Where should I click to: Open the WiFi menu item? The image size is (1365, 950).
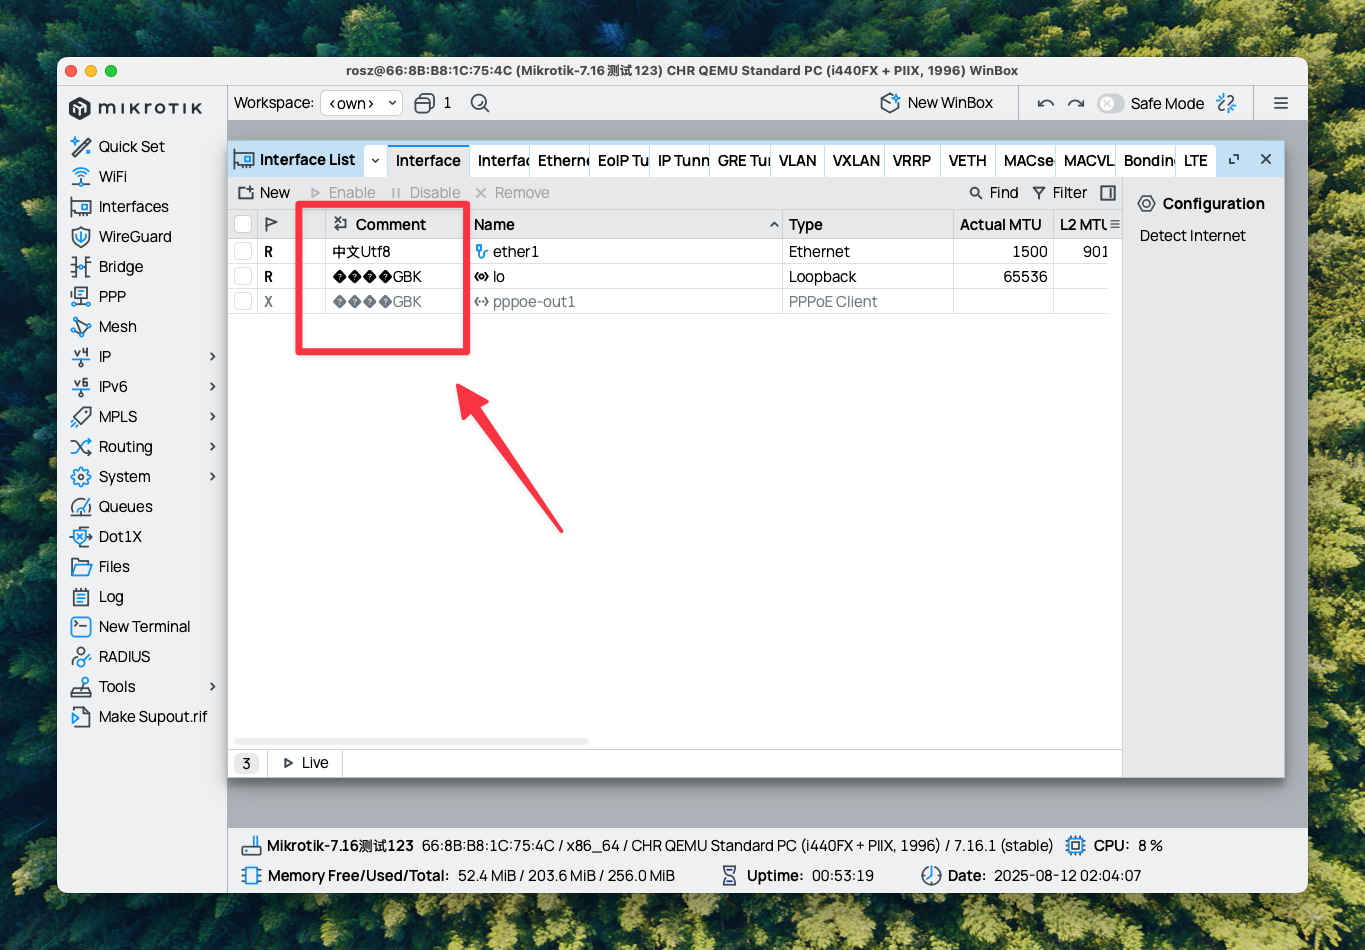(98, 176)
